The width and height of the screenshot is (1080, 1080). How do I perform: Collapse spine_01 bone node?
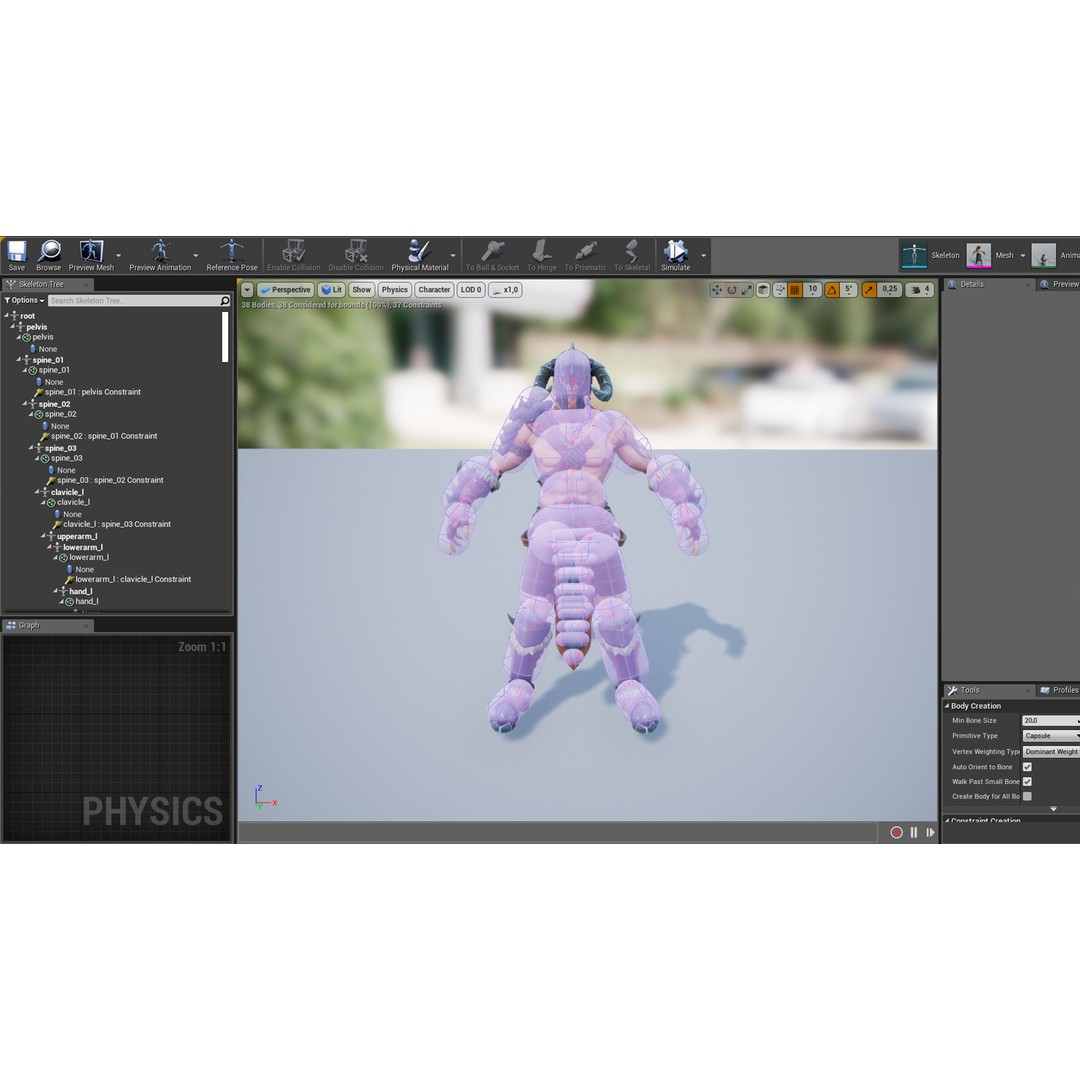(19, 360)
